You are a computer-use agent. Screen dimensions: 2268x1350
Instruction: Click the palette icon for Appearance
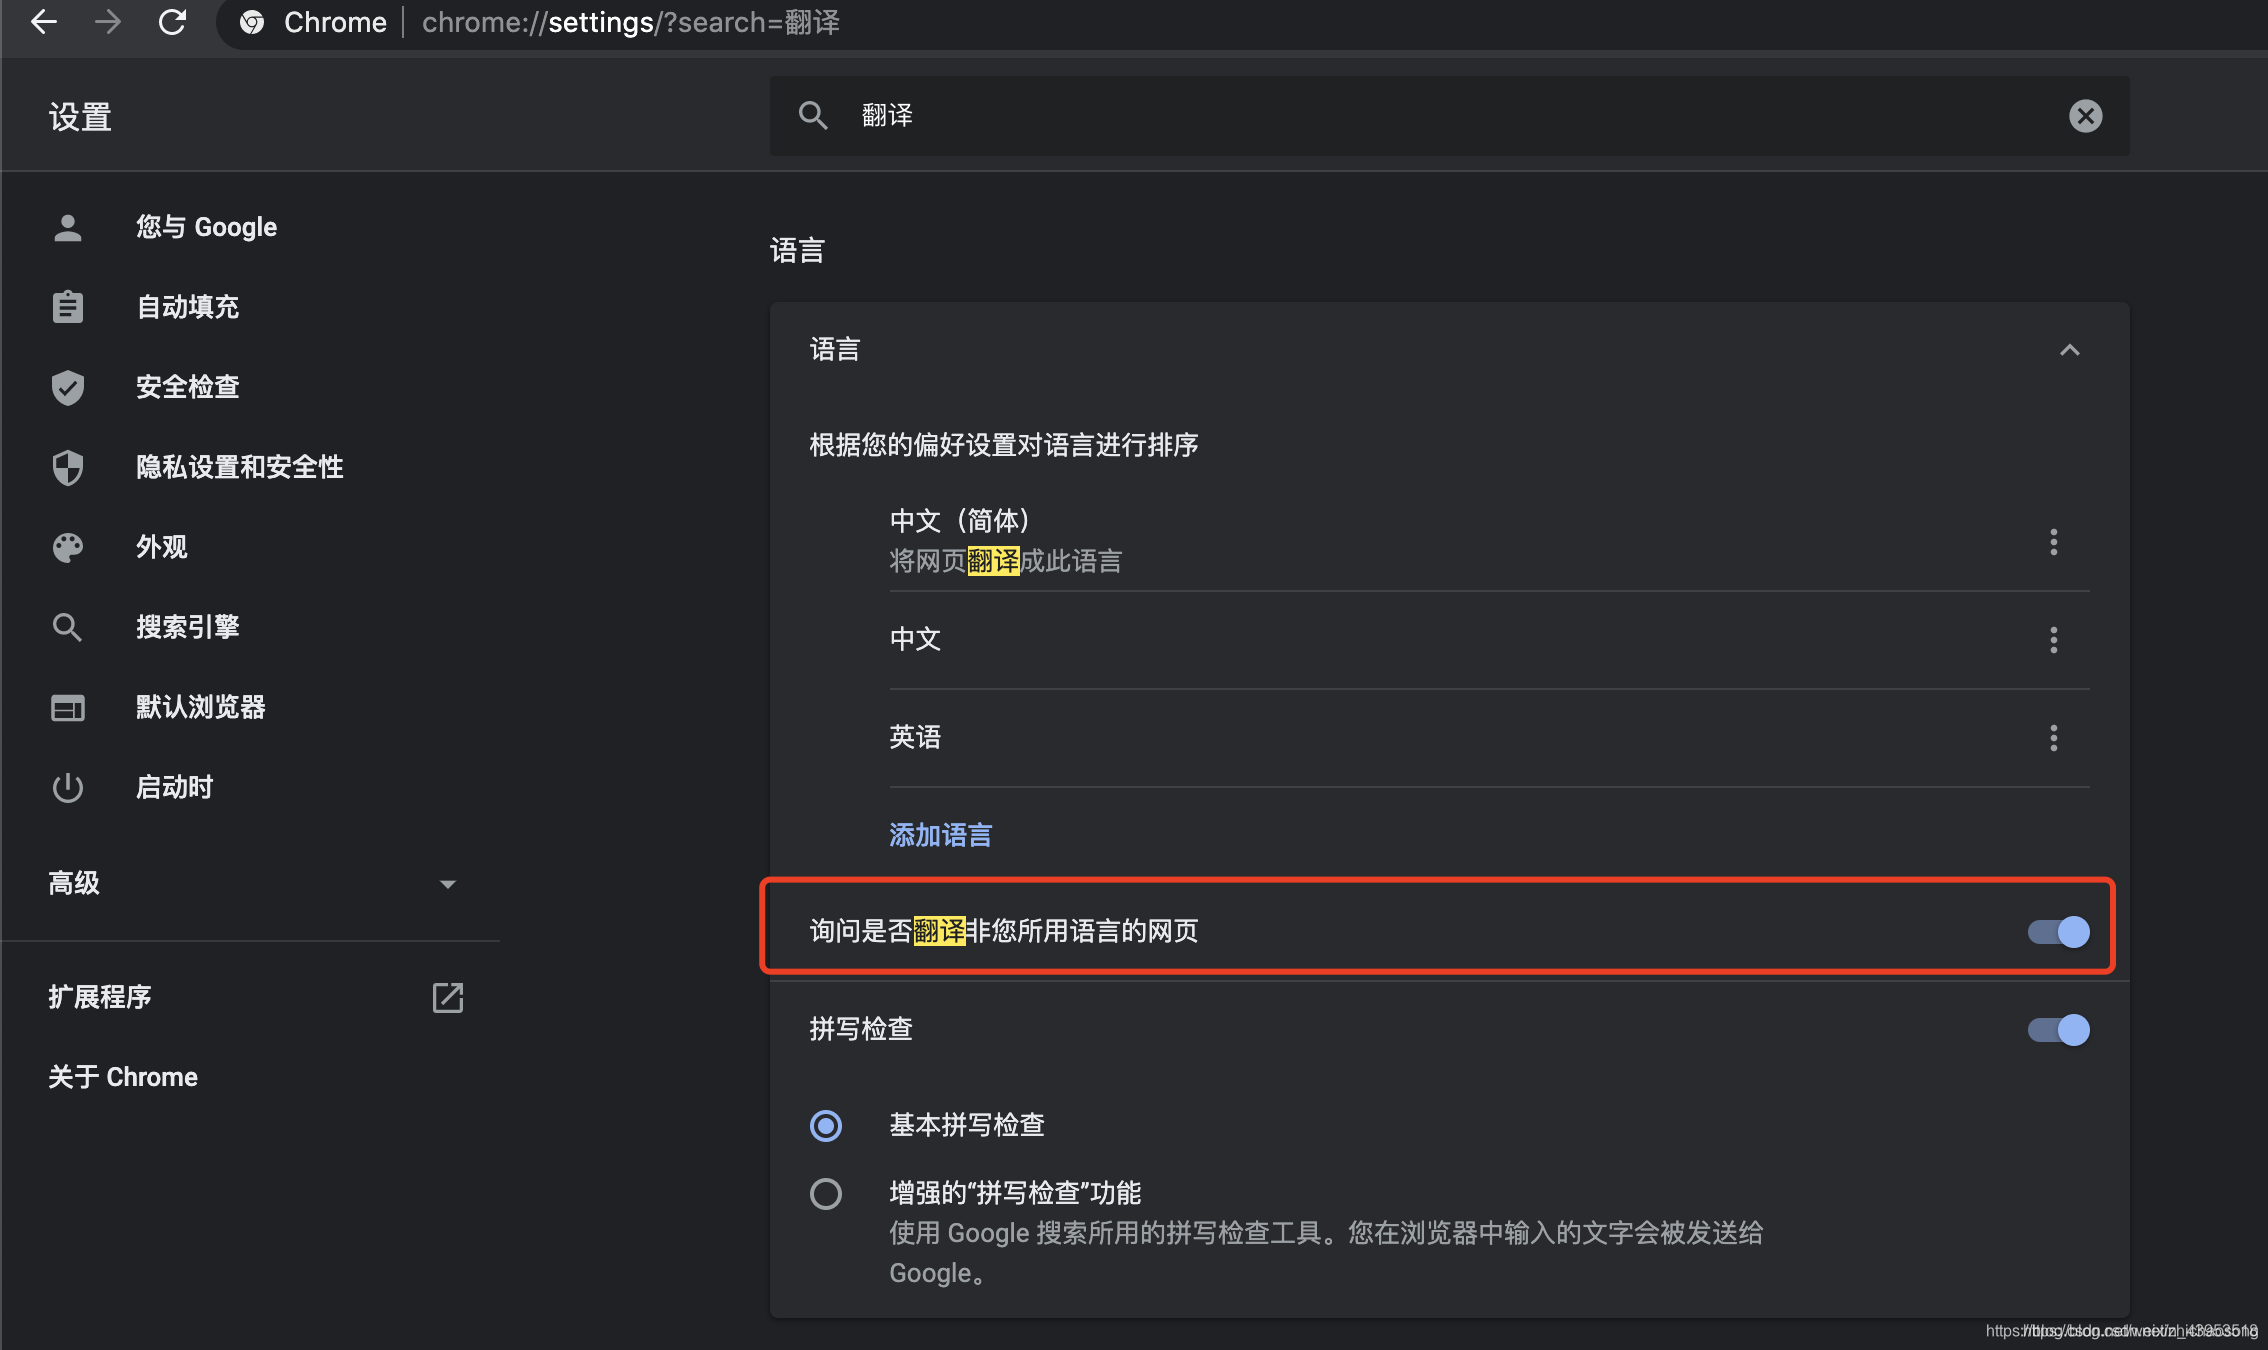[68, 547]
